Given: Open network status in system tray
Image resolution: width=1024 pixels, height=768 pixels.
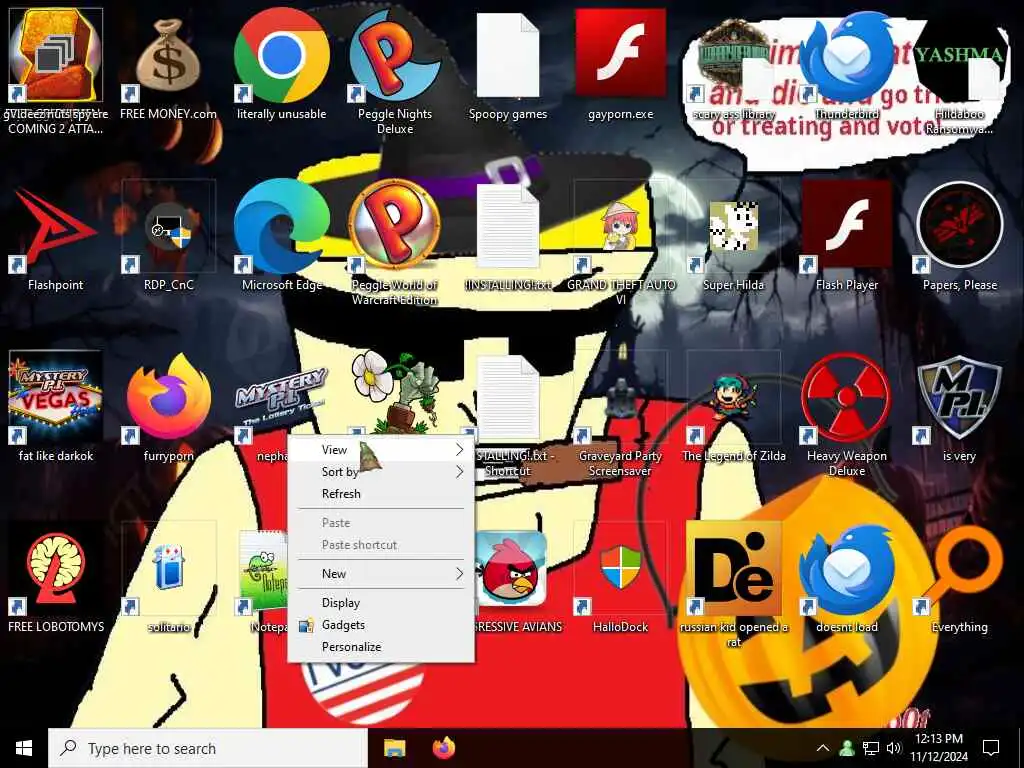Looking at the screenshot, I should 870,748.
